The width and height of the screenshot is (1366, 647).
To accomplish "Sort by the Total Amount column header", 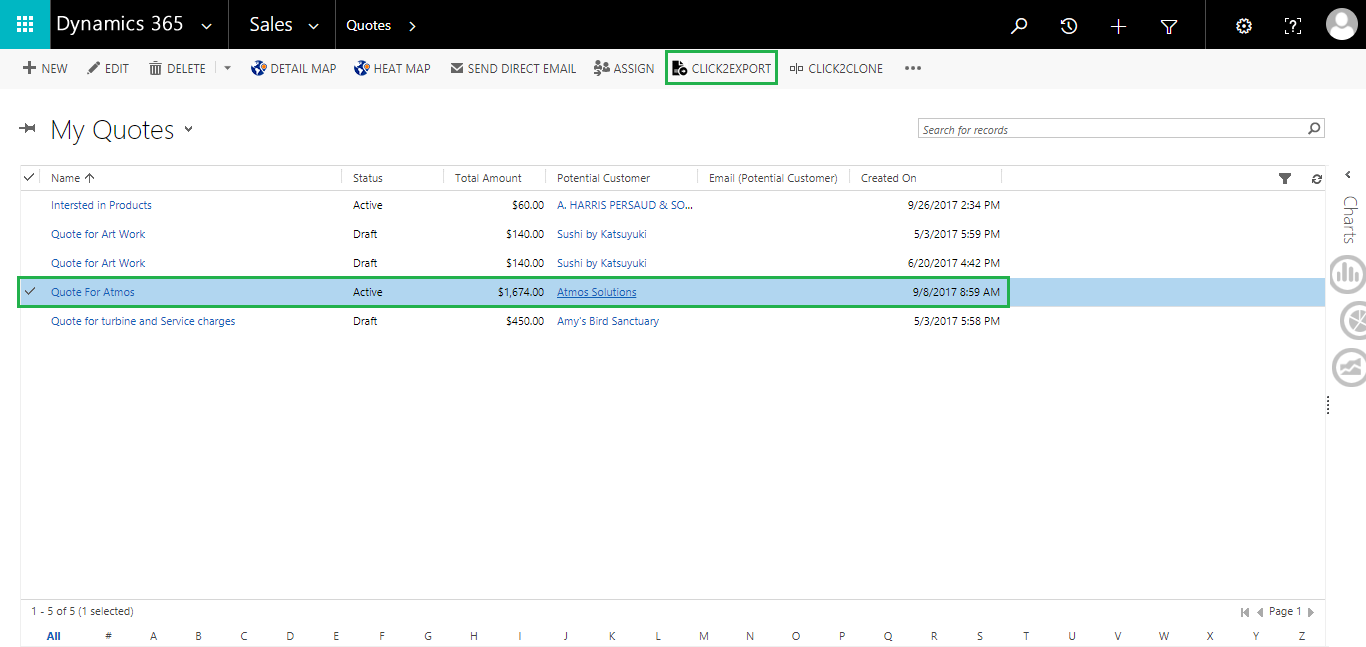I will [x=488, y=178].
